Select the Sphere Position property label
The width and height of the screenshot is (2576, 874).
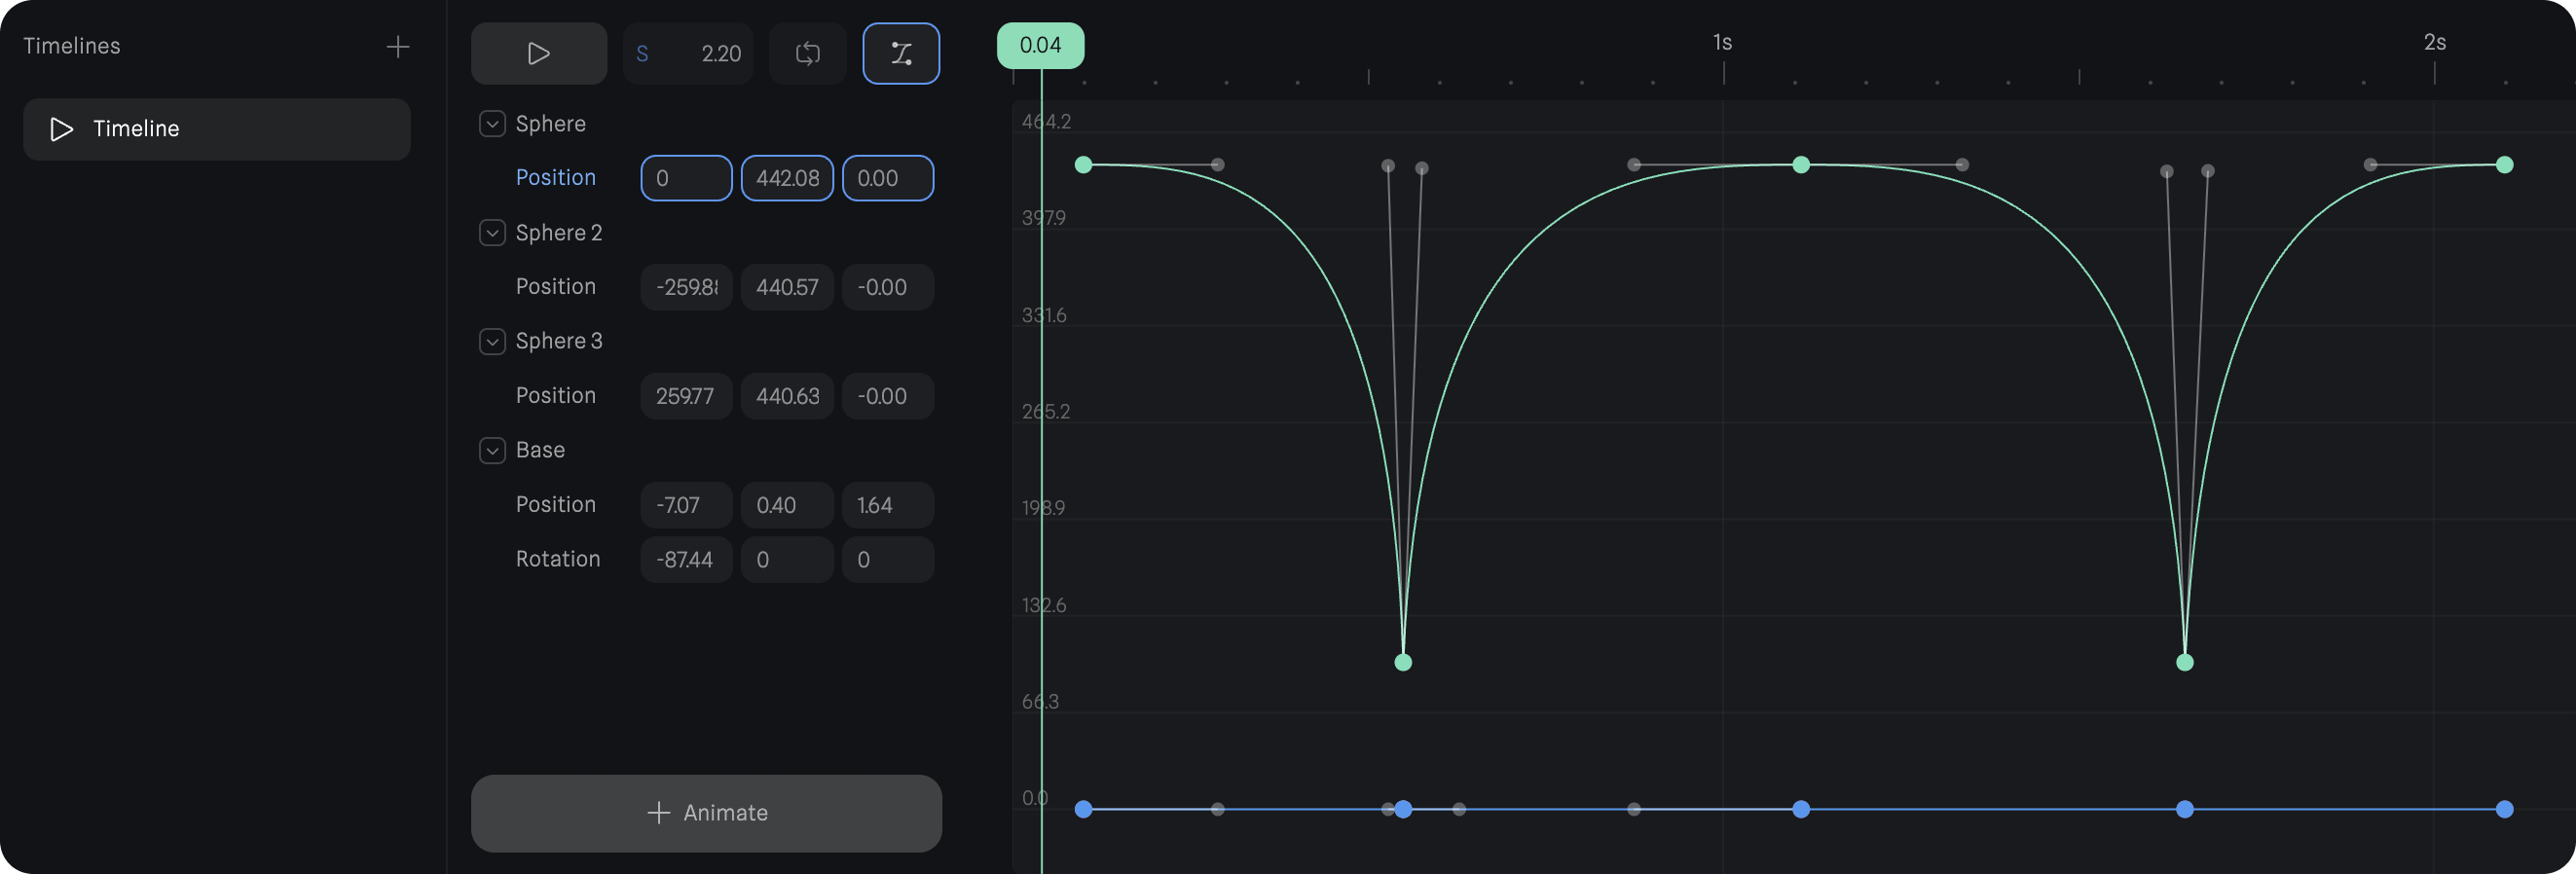[x=555, y=178]
